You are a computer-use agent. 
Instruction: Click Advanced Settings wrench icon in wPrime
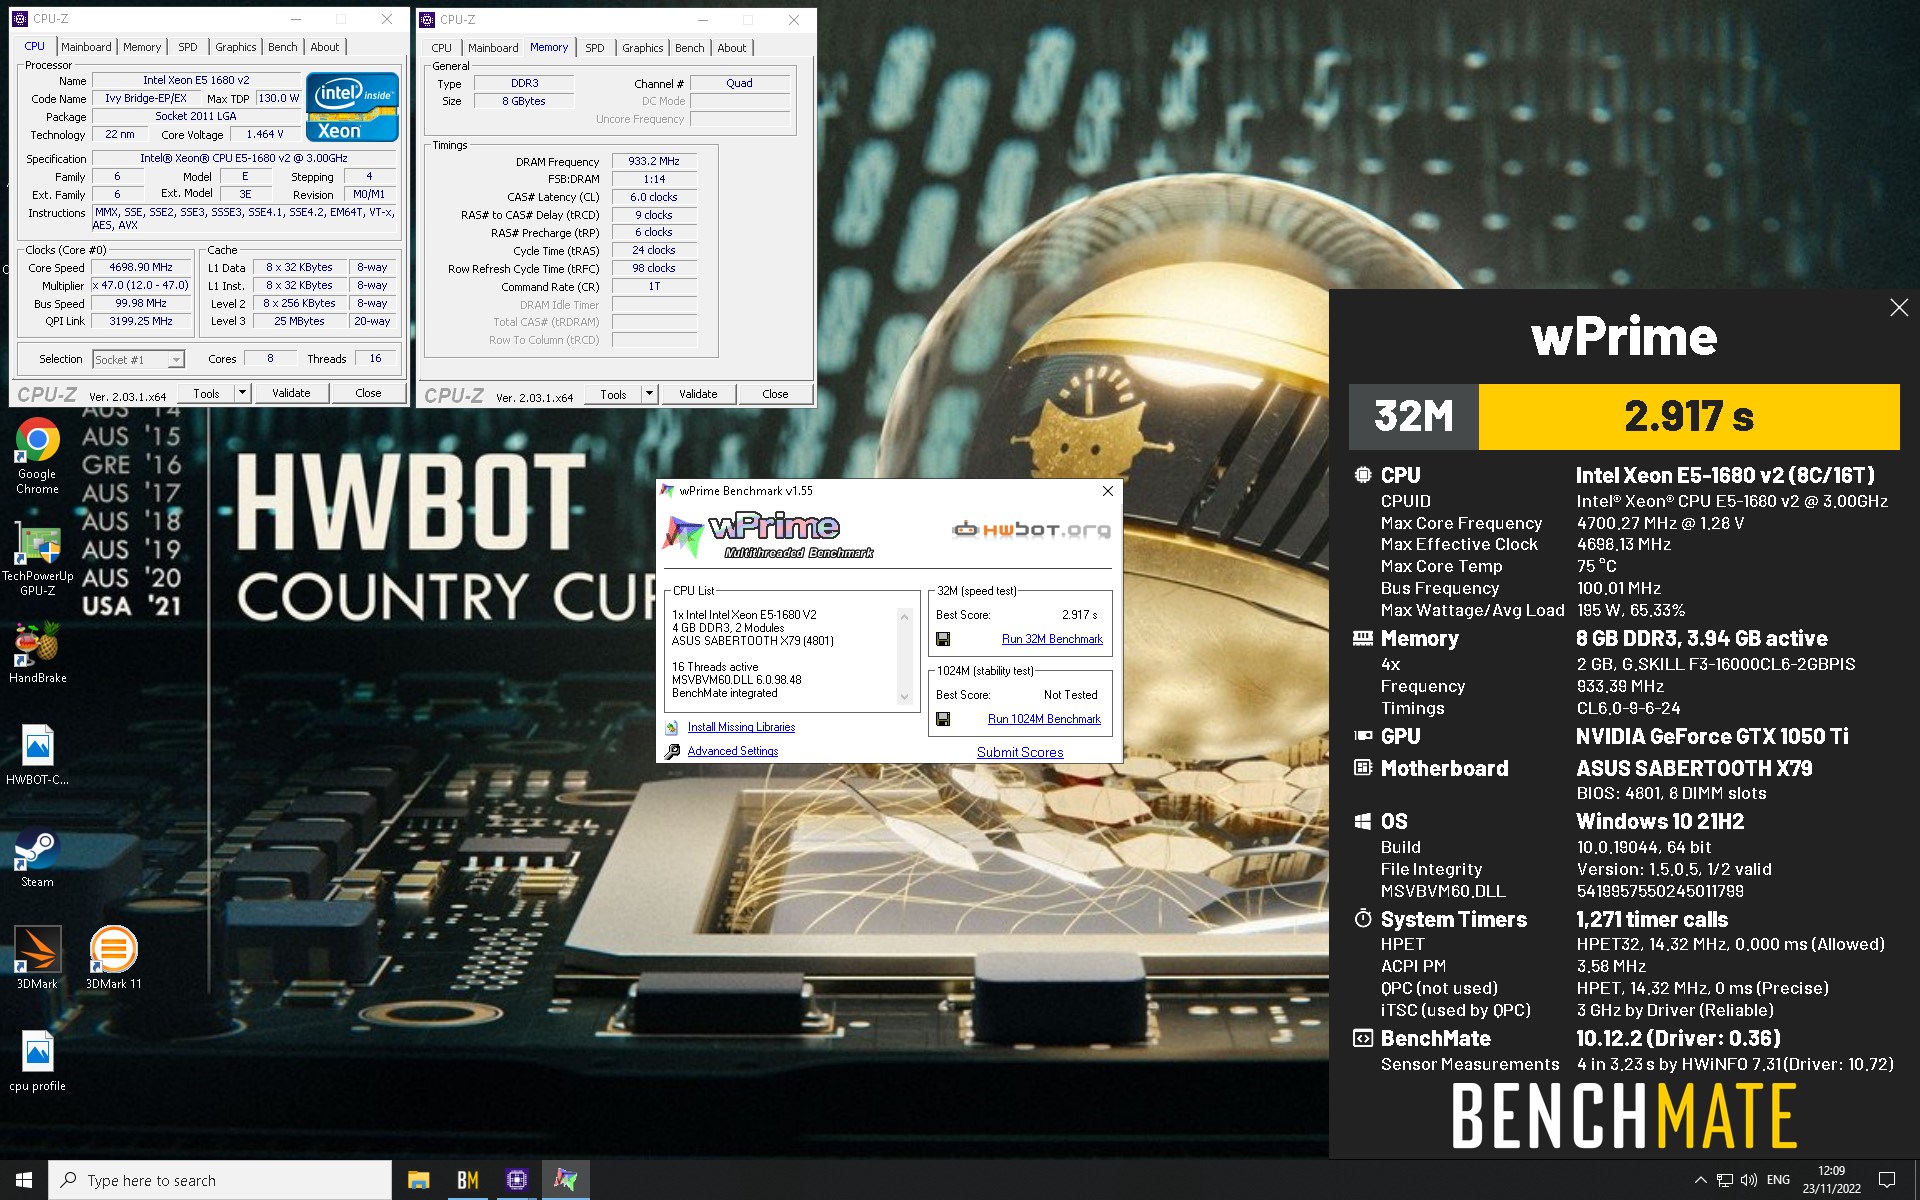click(672, 751)
